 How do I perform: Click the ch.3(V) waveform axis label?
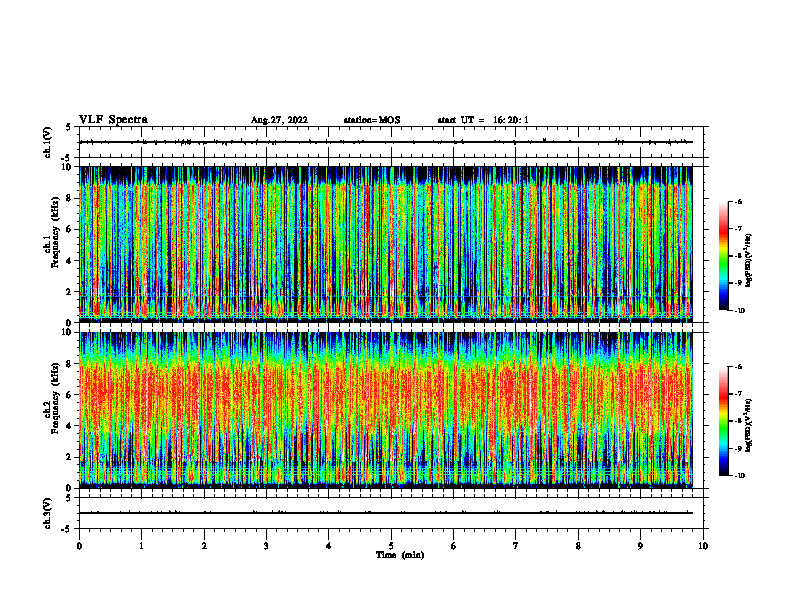(47, 513)
